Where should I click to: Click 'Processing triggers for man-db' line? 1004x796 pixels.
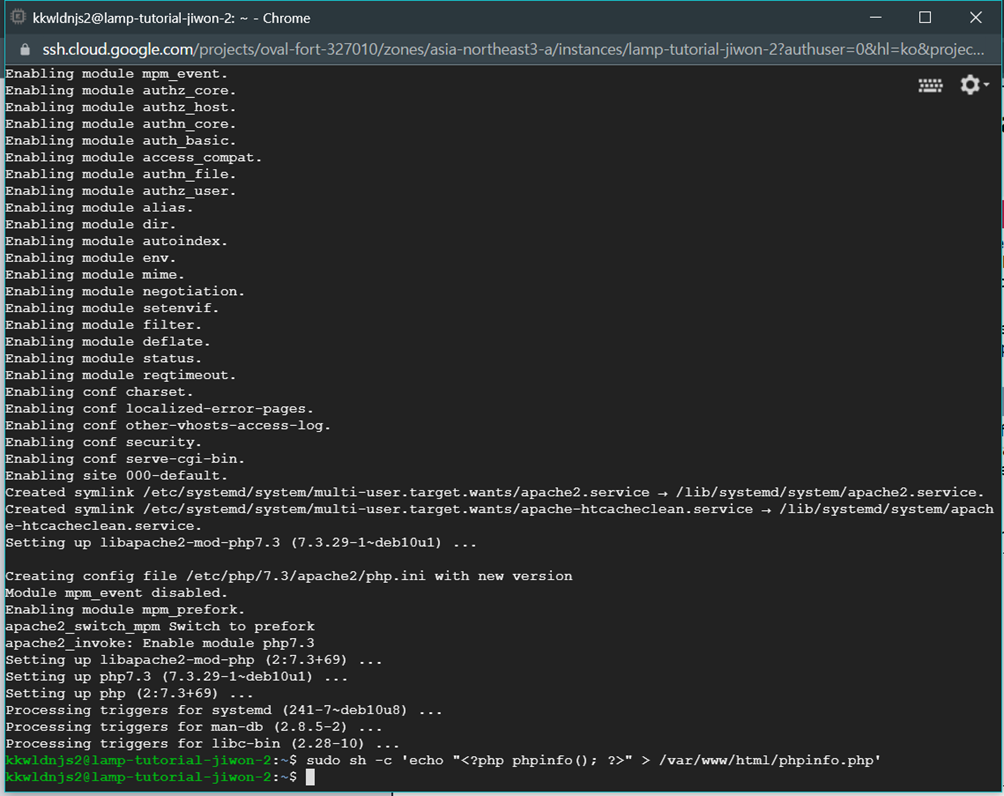pyautogui.click(x=193, y=727)
